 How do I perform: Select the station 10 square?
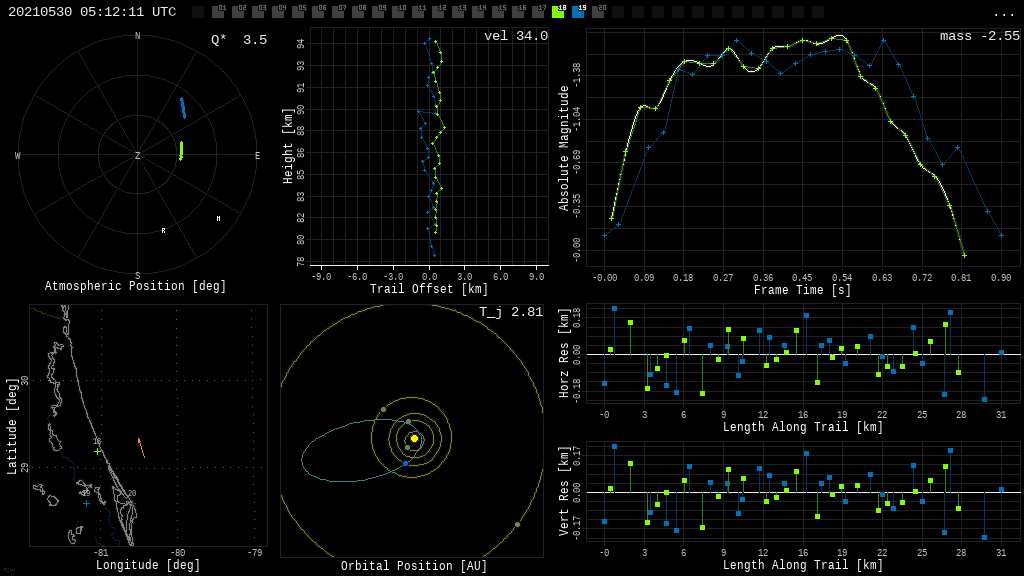pos(398,12)
